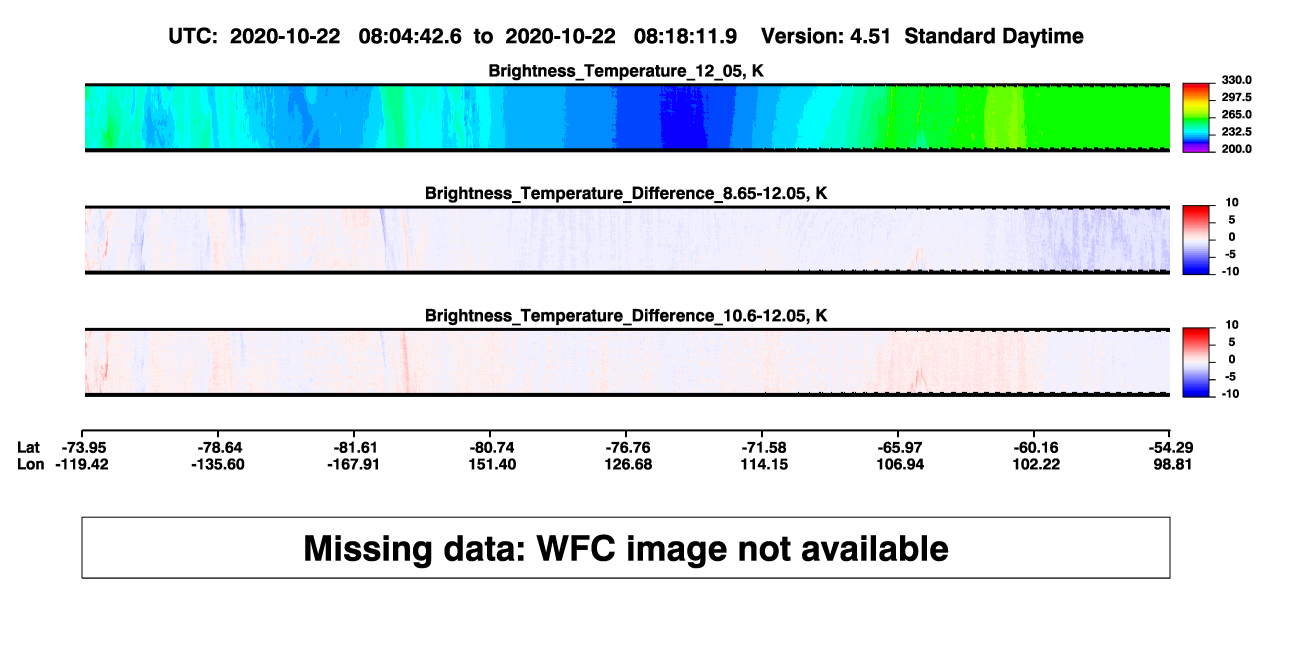This screenshot has width=1300, height=667.
Task: Click latitude value -71.58
Action: click(x=763, y=447)
